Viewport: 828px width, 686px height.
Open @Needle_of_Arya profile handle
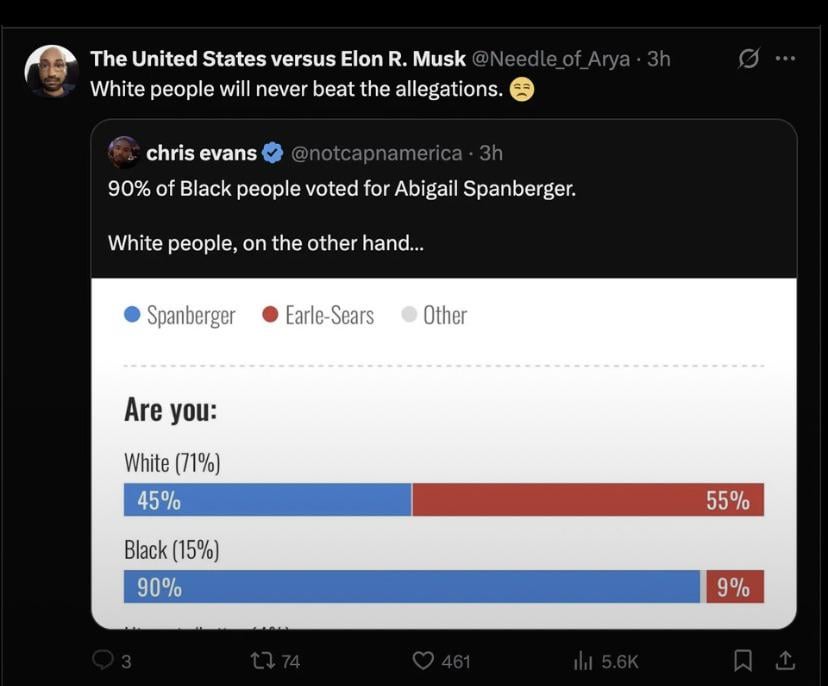[550, 59]
